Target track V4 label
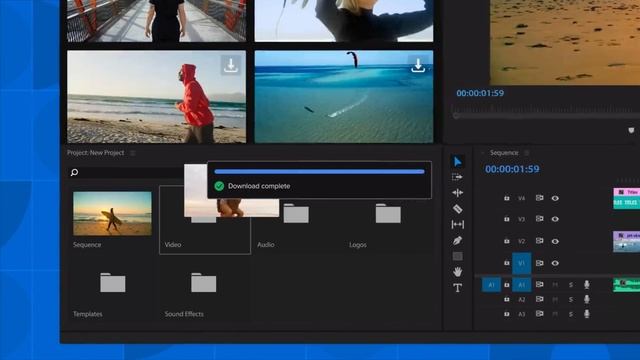640x360 pixels. point(522,198)
